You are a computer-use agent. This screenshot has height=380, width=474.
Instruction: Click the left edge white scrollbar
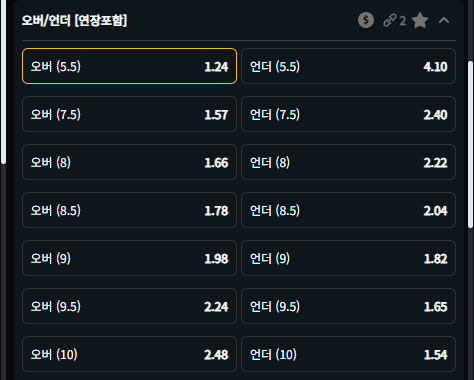tap(3, 82)
